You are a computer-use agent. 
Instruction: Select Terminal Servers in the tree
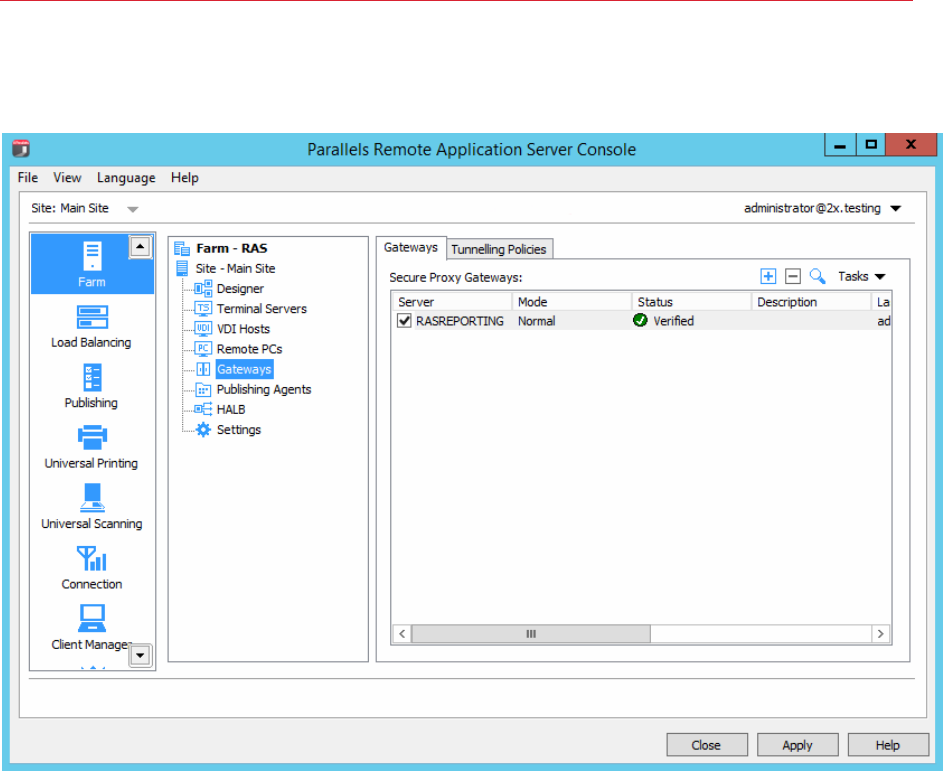tap(262, 309)
